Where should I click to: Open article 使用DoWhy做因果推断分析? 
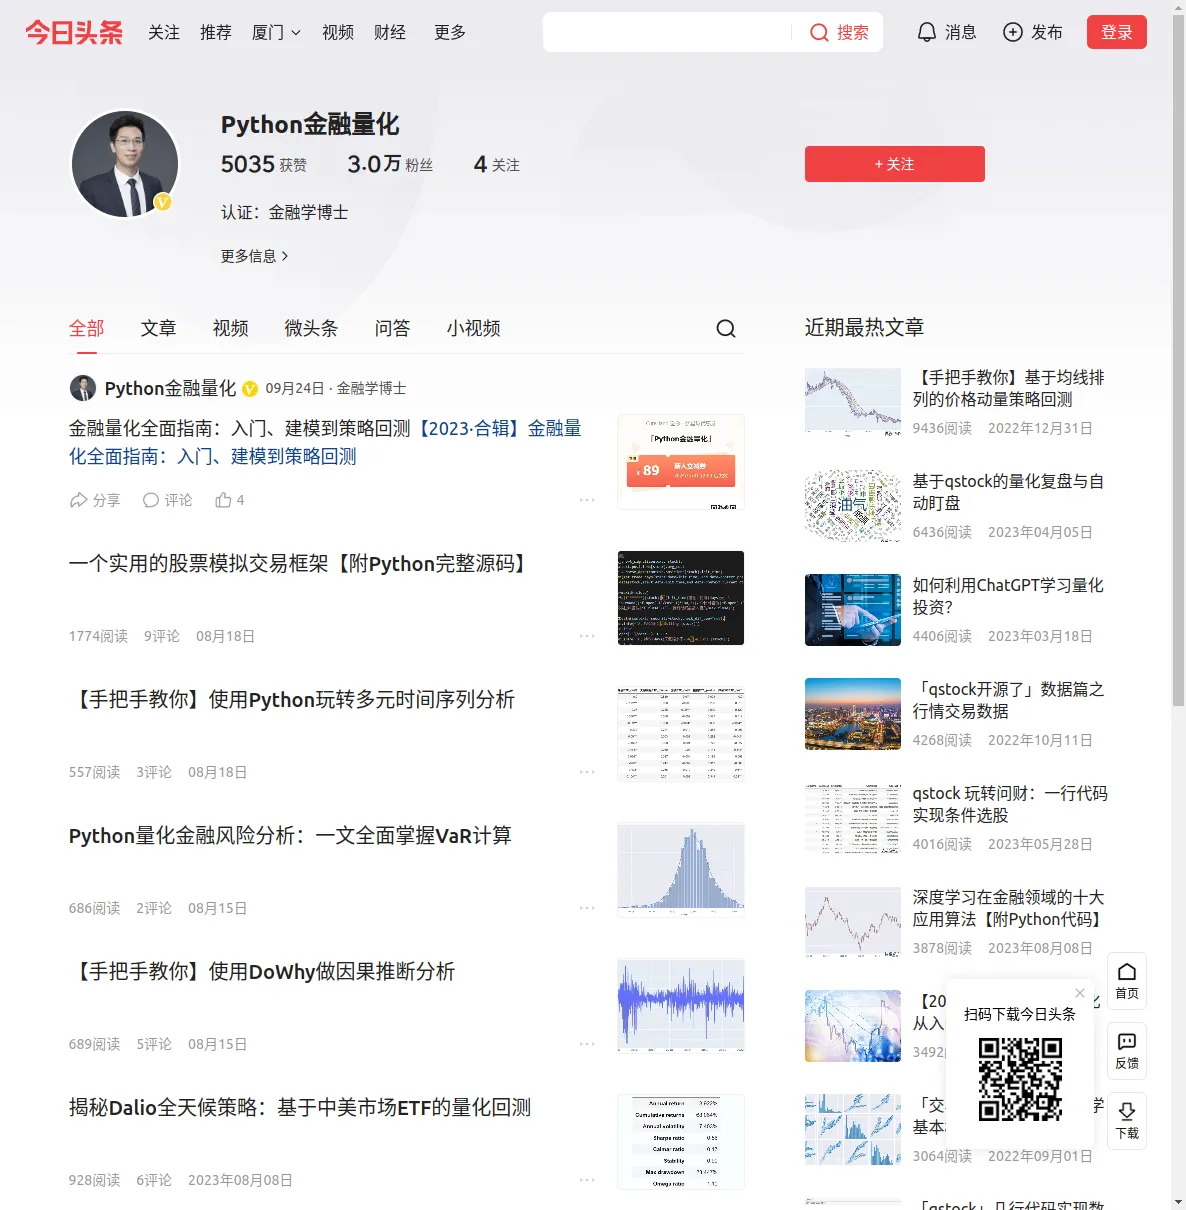tap(262, 972)
